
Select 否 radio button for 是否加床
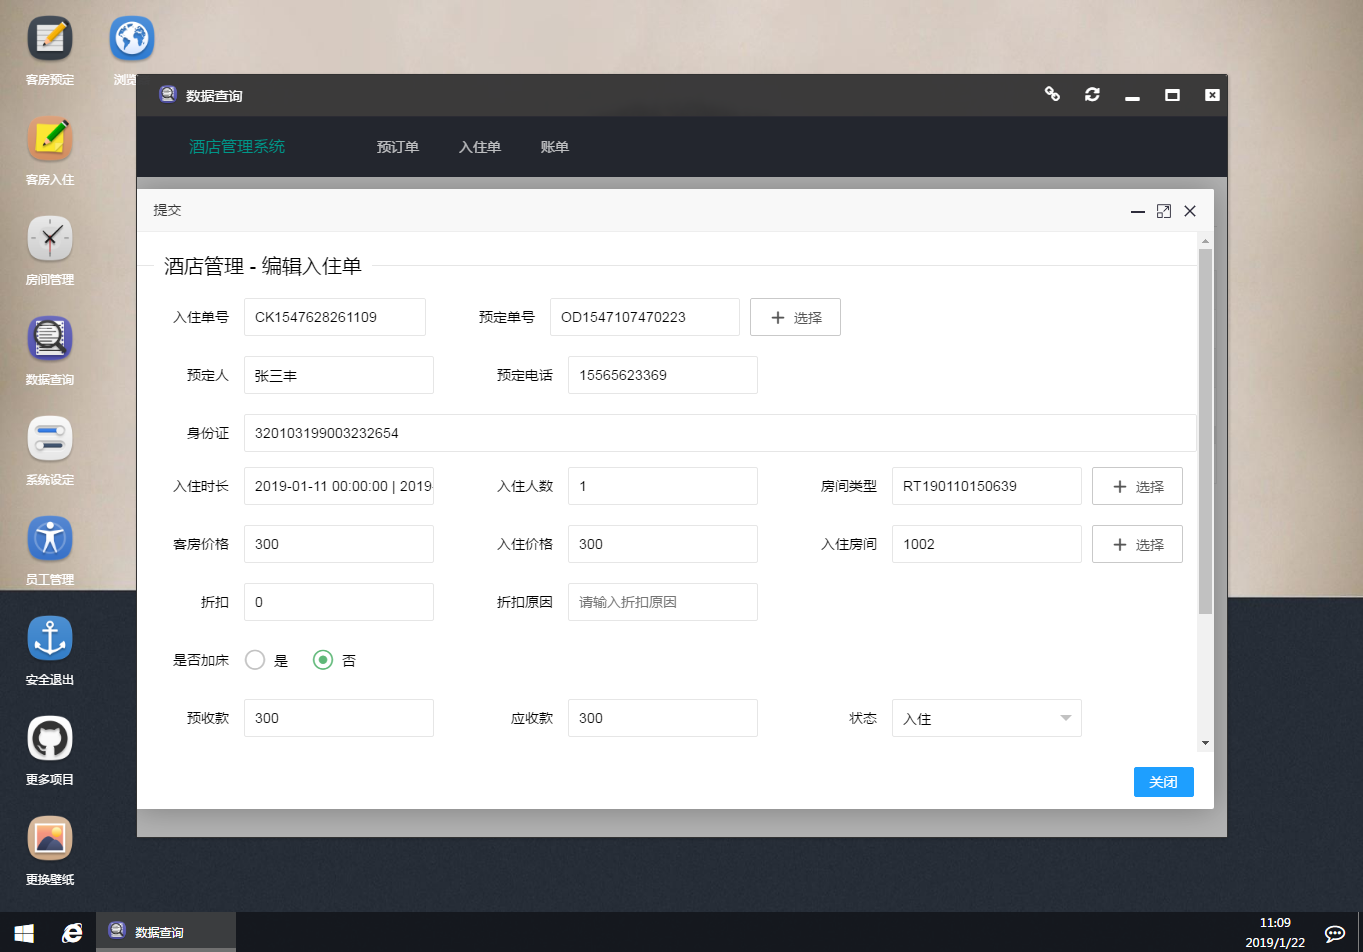click(x=323, y=660)
